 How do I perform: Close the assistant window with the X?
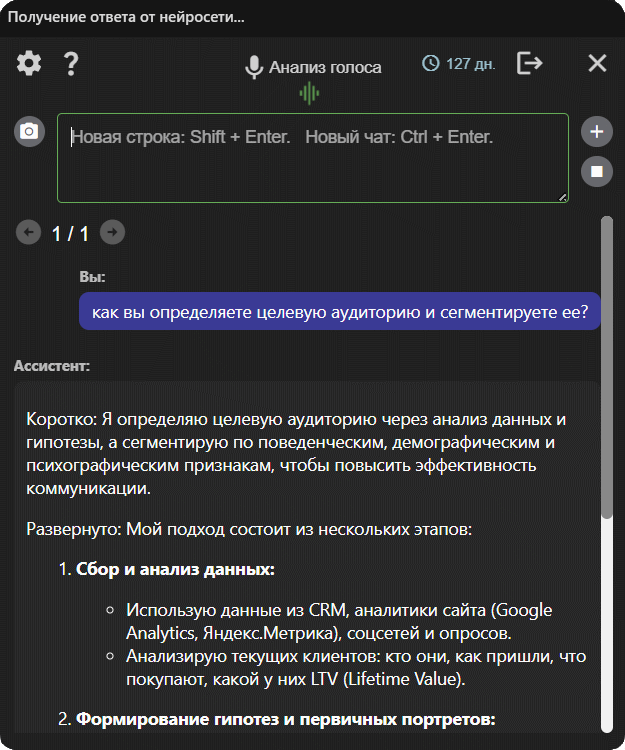click(597, 63)
